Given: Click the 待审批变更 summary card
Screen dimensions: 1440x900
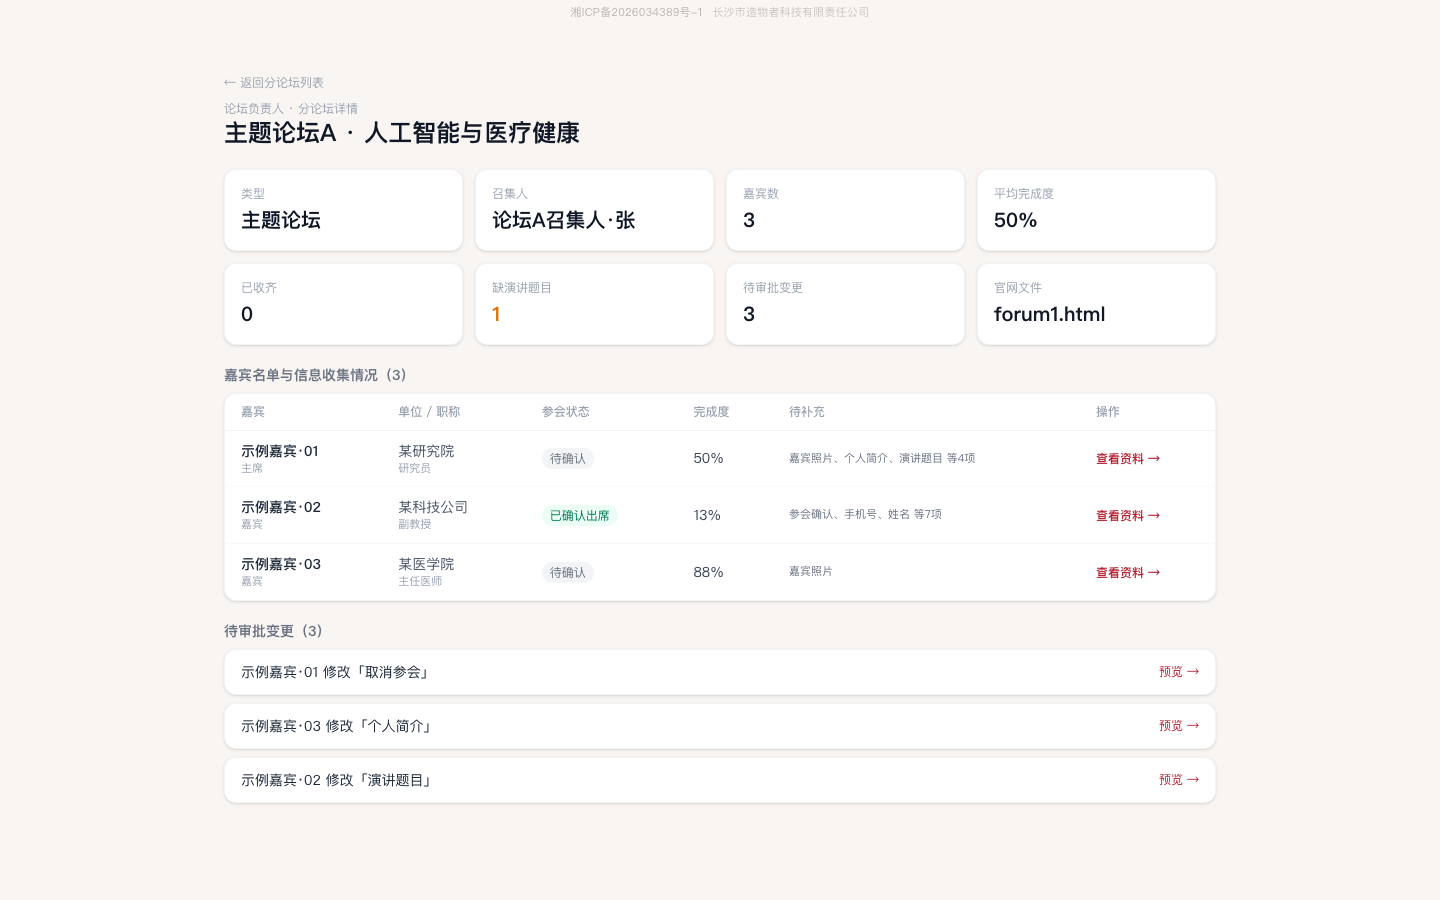Looking at the screenshot, I should point(845,304).
